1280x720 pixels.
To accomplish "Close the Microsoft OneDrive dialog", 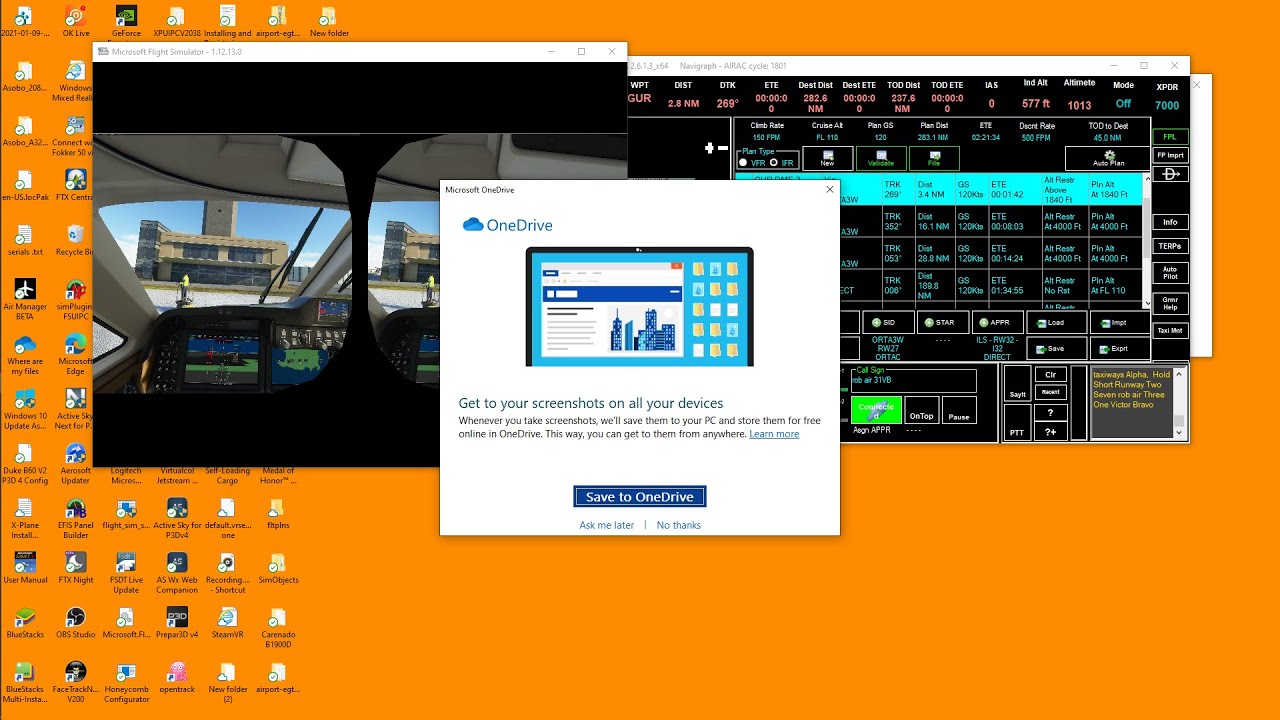I will coord(829,189).
